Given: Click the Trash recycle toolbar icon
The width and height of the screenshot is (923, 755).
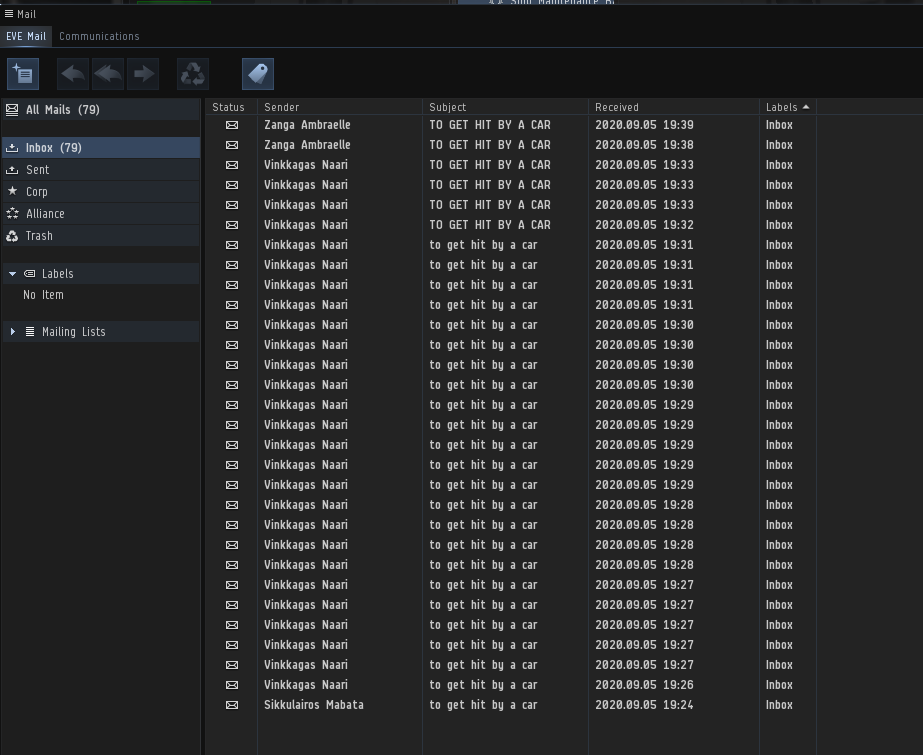Looking at the screenshot, I should [193, 74].
